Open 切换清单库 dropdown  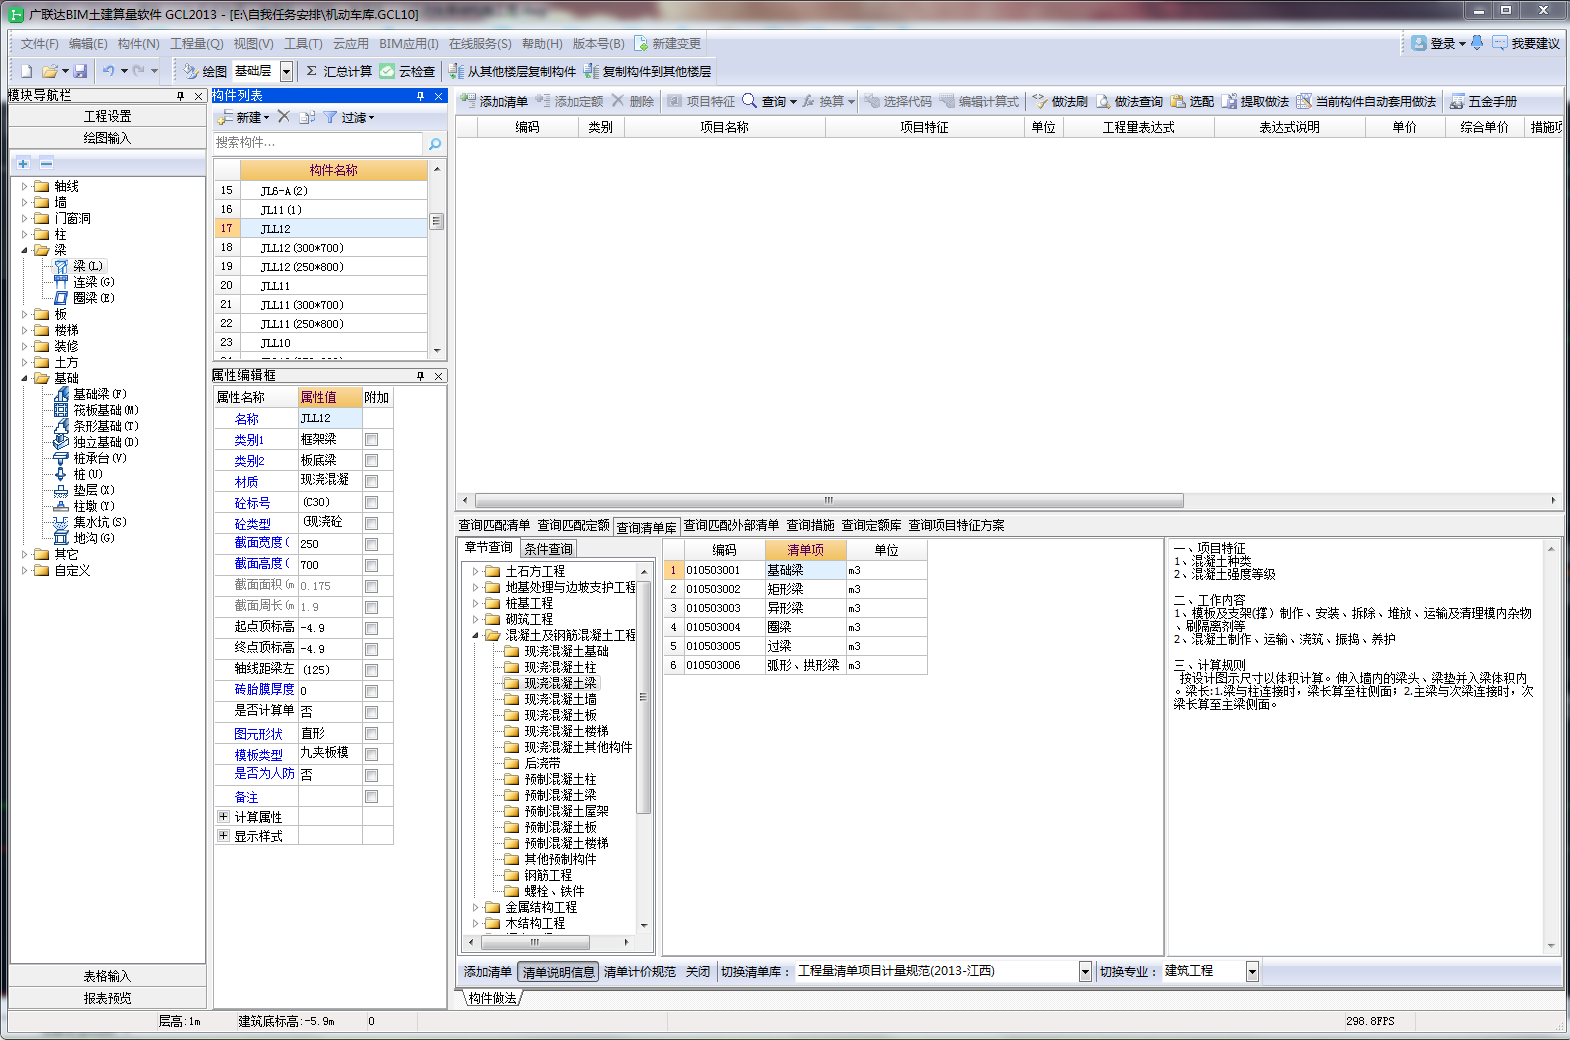pyautogui.click(x=1085, y=971)
